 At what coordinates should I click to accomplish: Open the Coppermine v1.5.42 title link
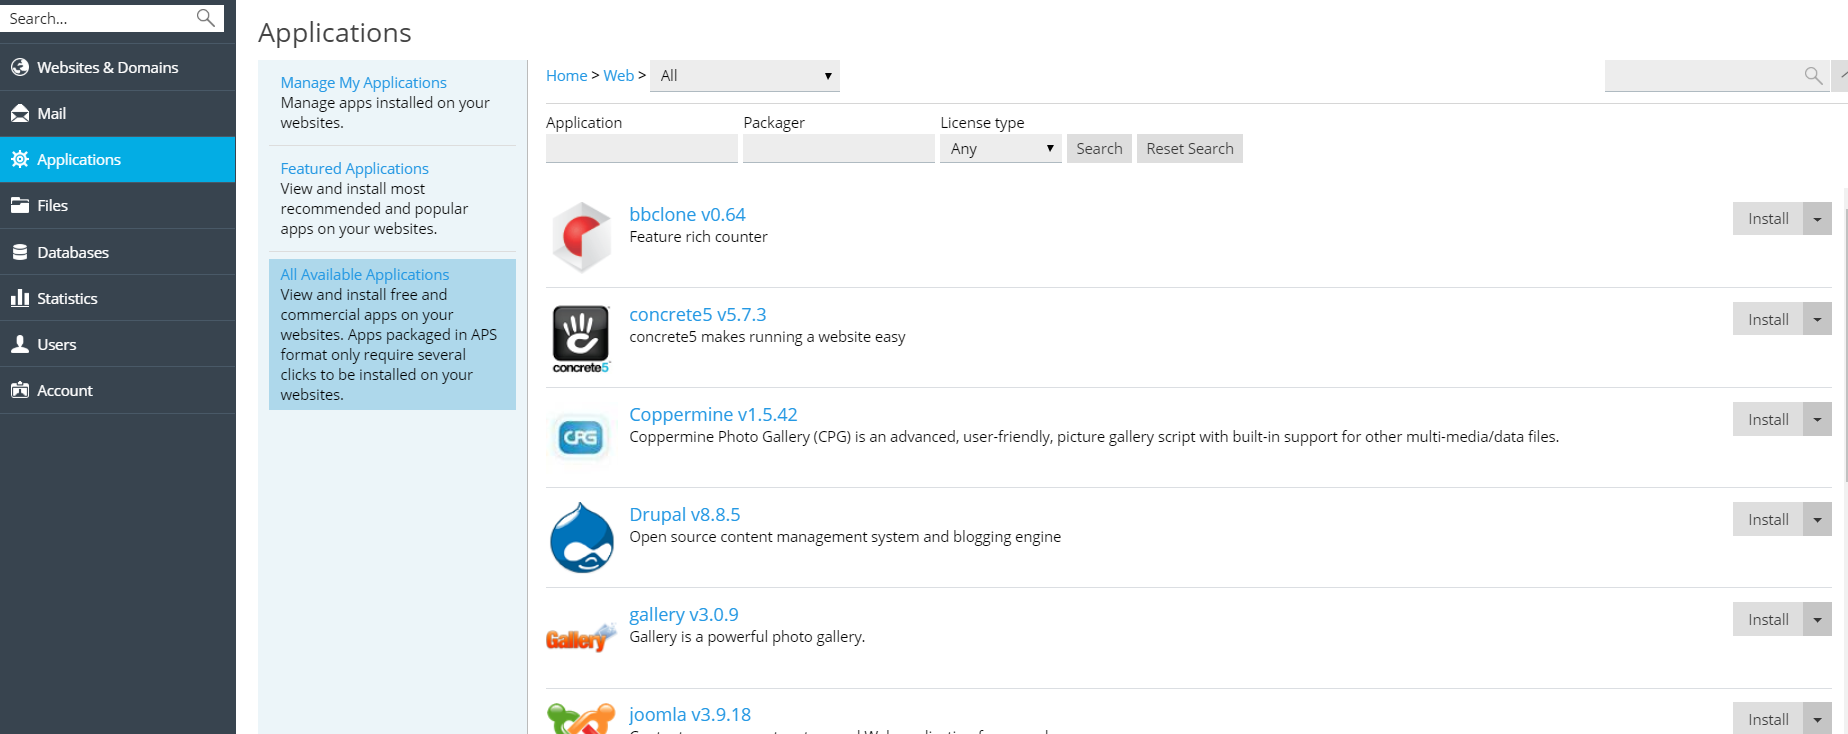pyautogui.click(x=713, y=414)
